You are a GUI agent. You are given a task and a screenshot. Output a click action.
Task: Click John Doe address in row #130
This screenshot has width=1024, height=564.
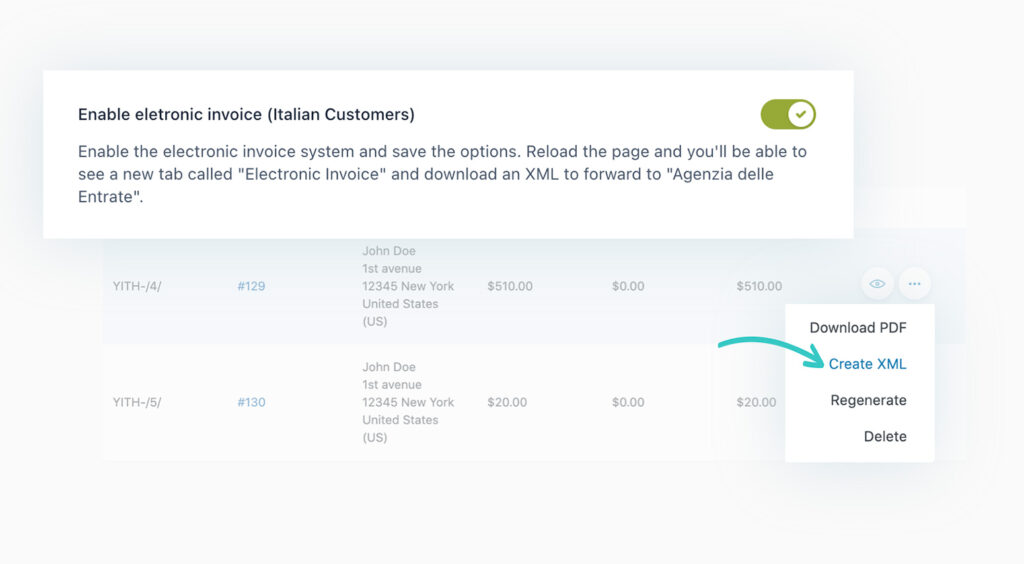(408, 402)
